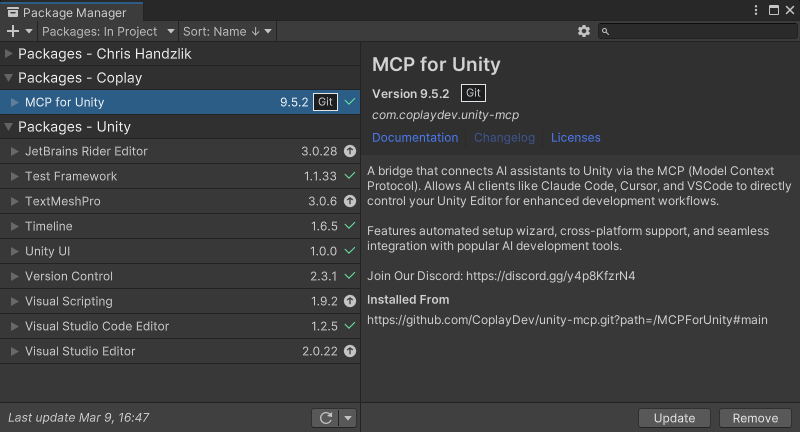Open refresh options dropdown arrow

click(348, 418)
